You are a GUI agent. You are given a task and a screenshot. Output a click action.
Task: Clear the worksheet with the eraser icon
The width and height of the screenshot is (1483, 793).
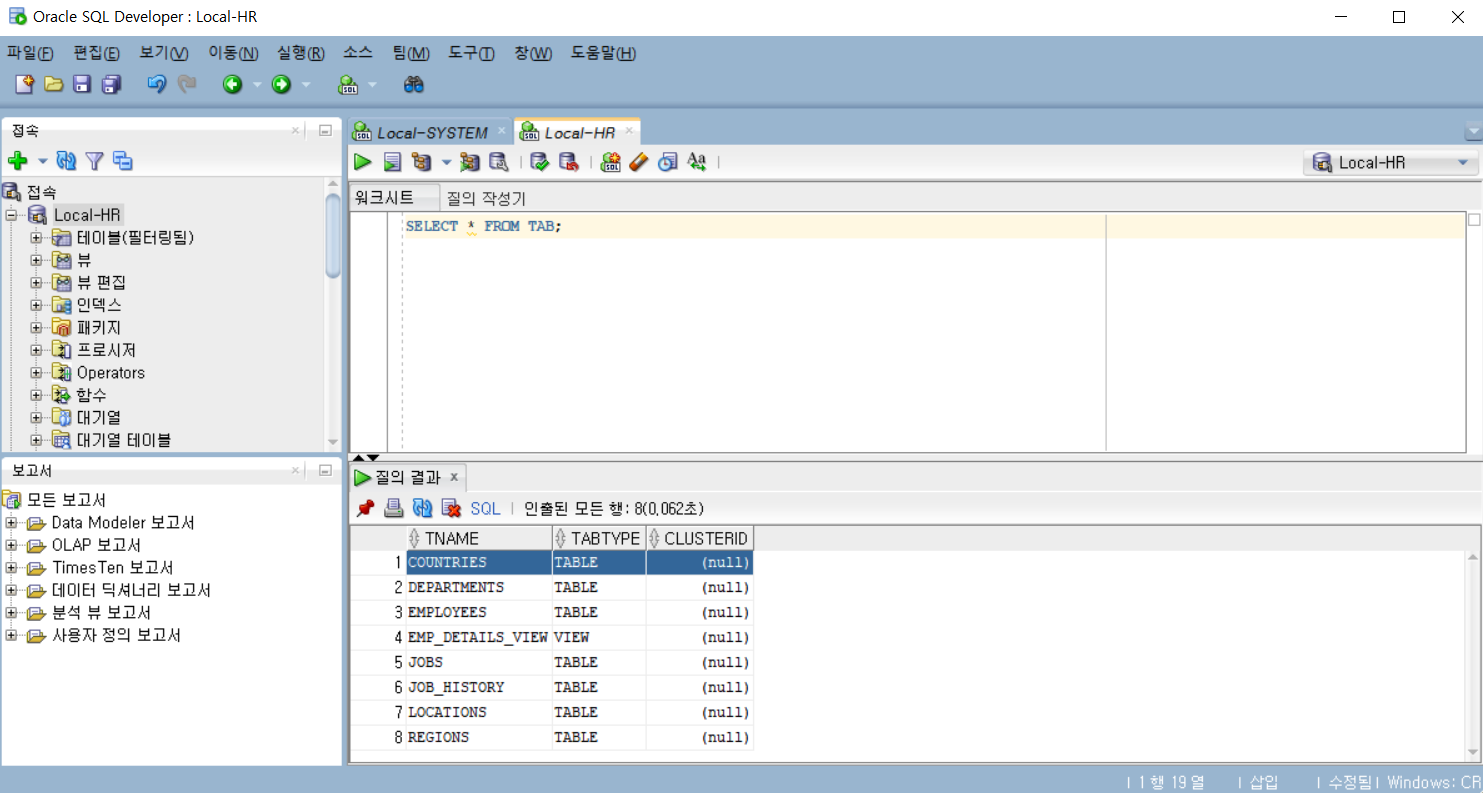[x=639, y=162]
